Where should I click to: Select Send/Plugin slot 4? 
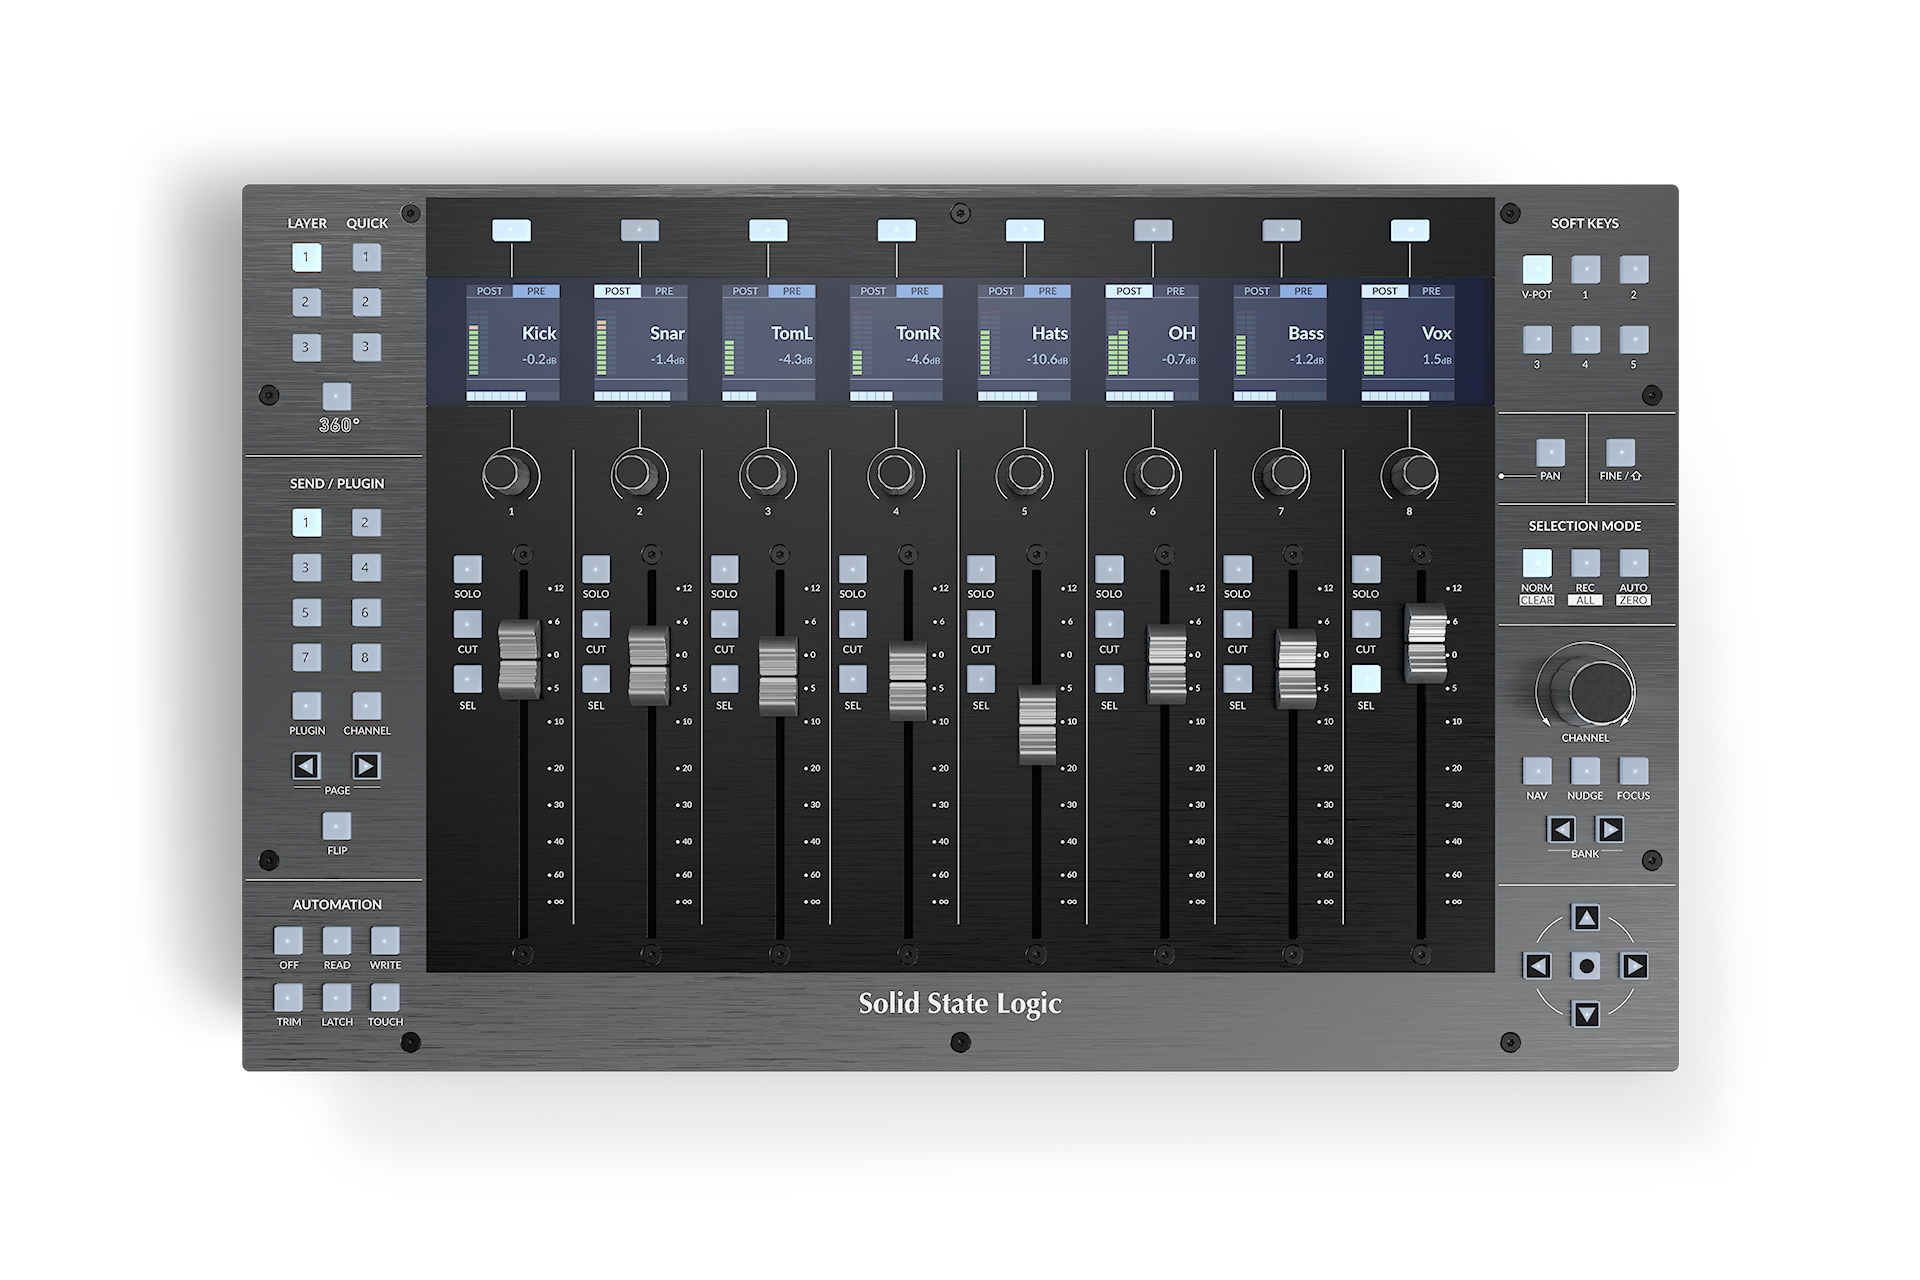pyautogui.click(x=366, y=567)
